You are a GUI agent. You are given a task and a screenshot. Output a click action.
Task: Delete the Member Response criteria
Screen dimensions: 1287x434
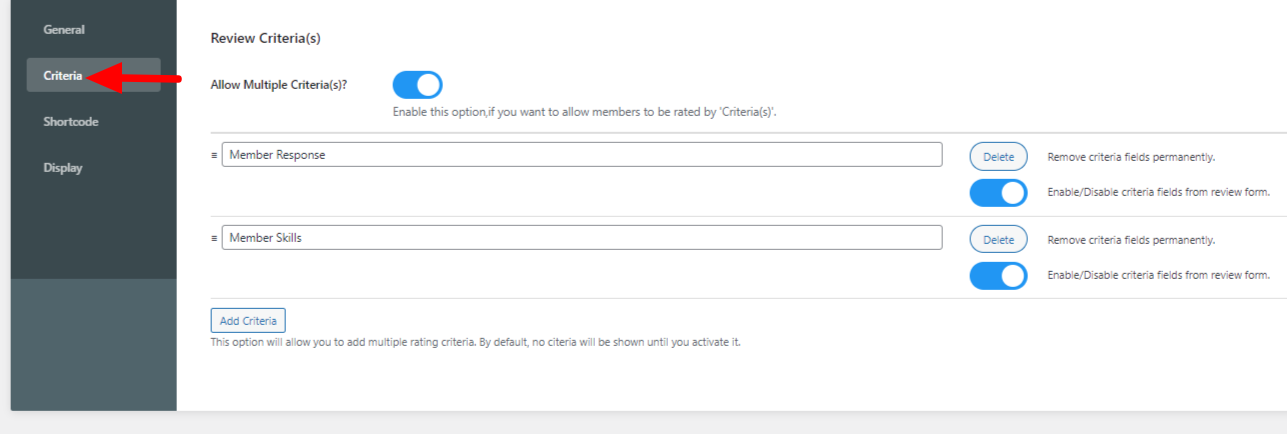[998, 157]
